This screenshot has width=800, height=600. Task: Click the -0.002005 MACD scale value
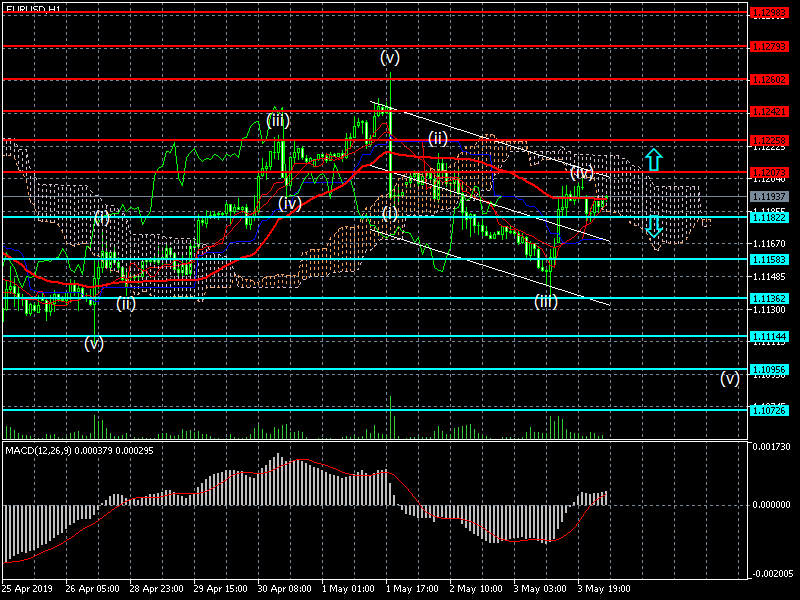click(x=771, y=574)
